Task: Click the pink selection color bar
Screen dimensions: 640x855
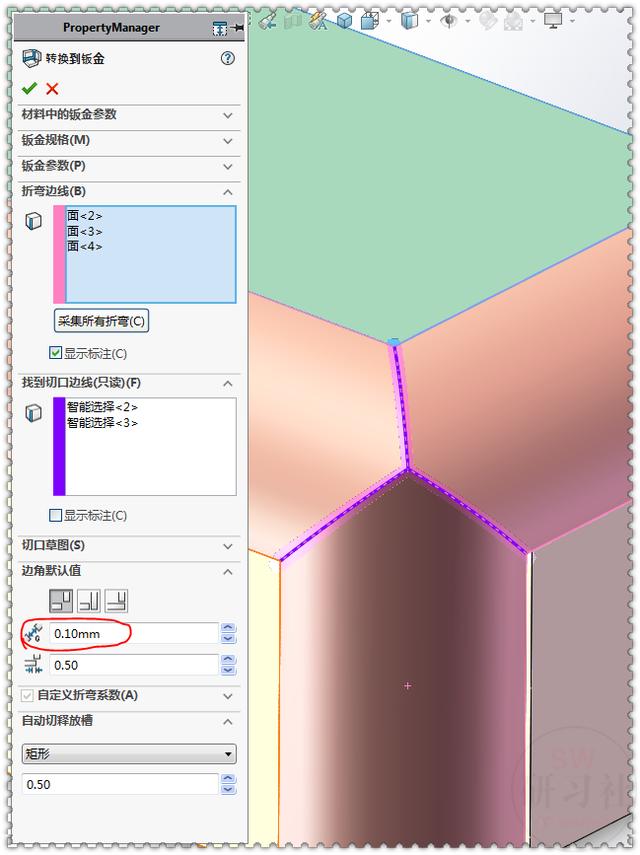Action: pyautogui.click(x=59, y=254)
